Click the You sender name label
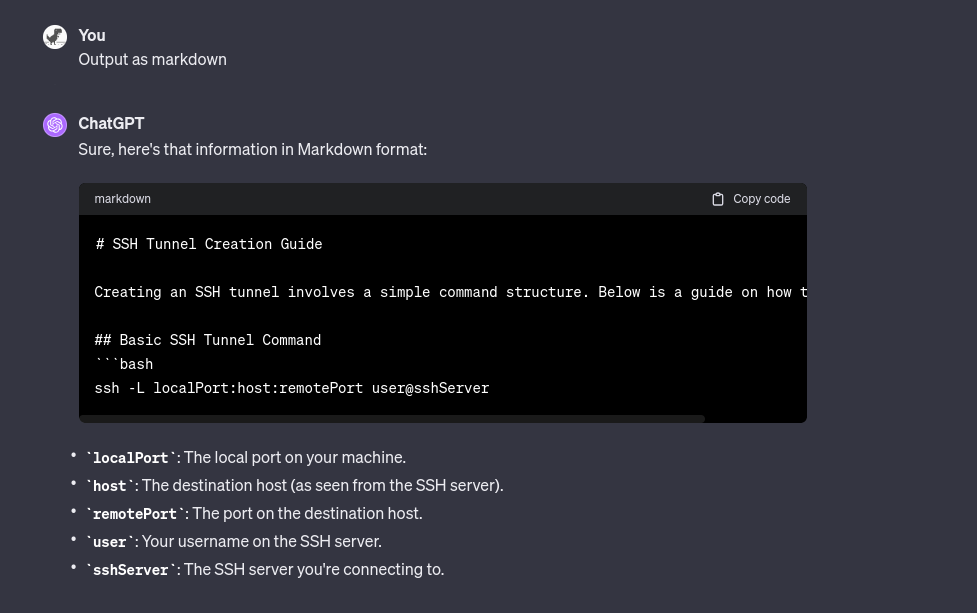Image resolution: width=977 pixels, height=613 pixels. (x=91, y=35)
